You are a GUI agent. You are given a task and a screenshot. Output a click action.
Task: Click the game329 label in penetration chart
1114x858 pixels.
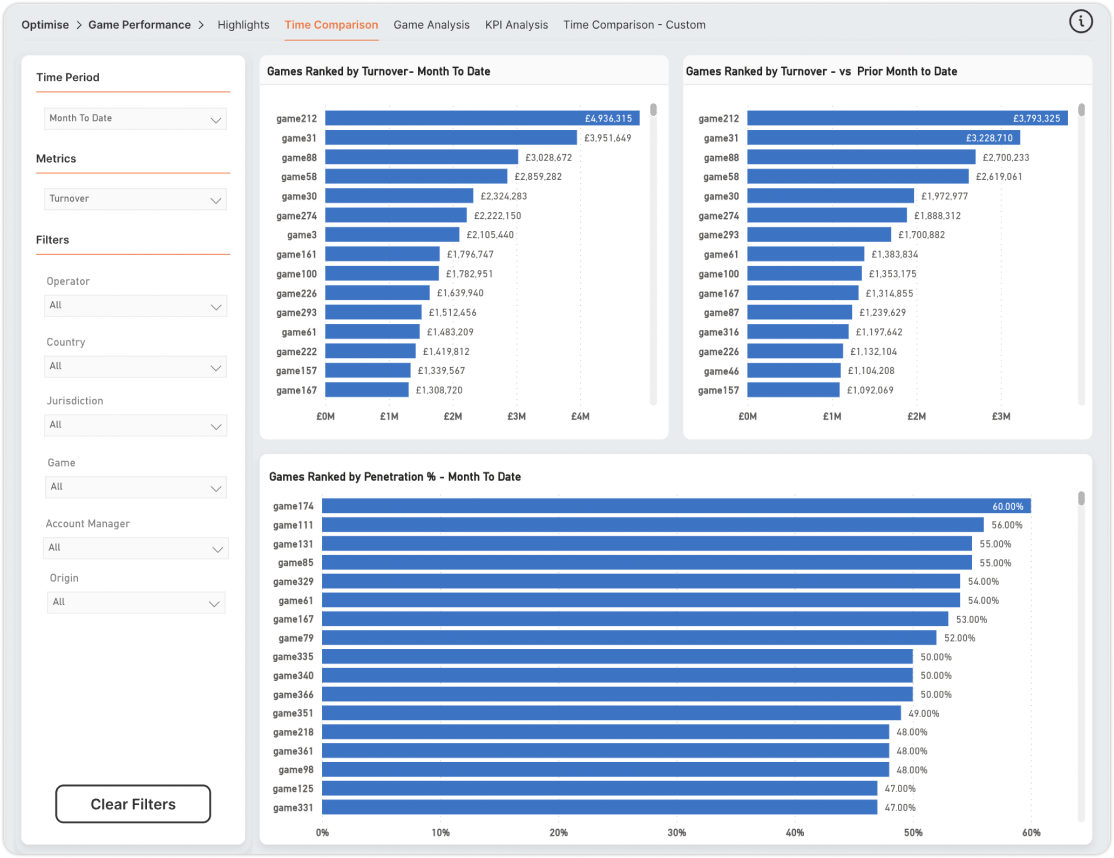tap(293, 582)
